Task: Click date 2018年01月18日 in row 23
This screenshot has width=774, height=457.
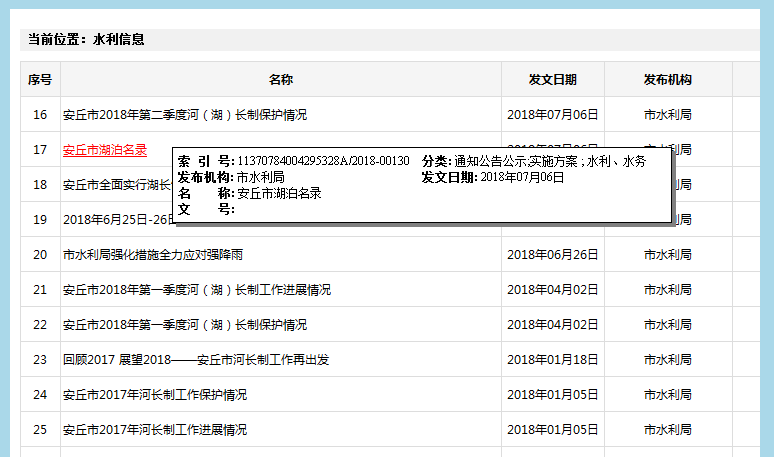Action: tap(553, 360)
